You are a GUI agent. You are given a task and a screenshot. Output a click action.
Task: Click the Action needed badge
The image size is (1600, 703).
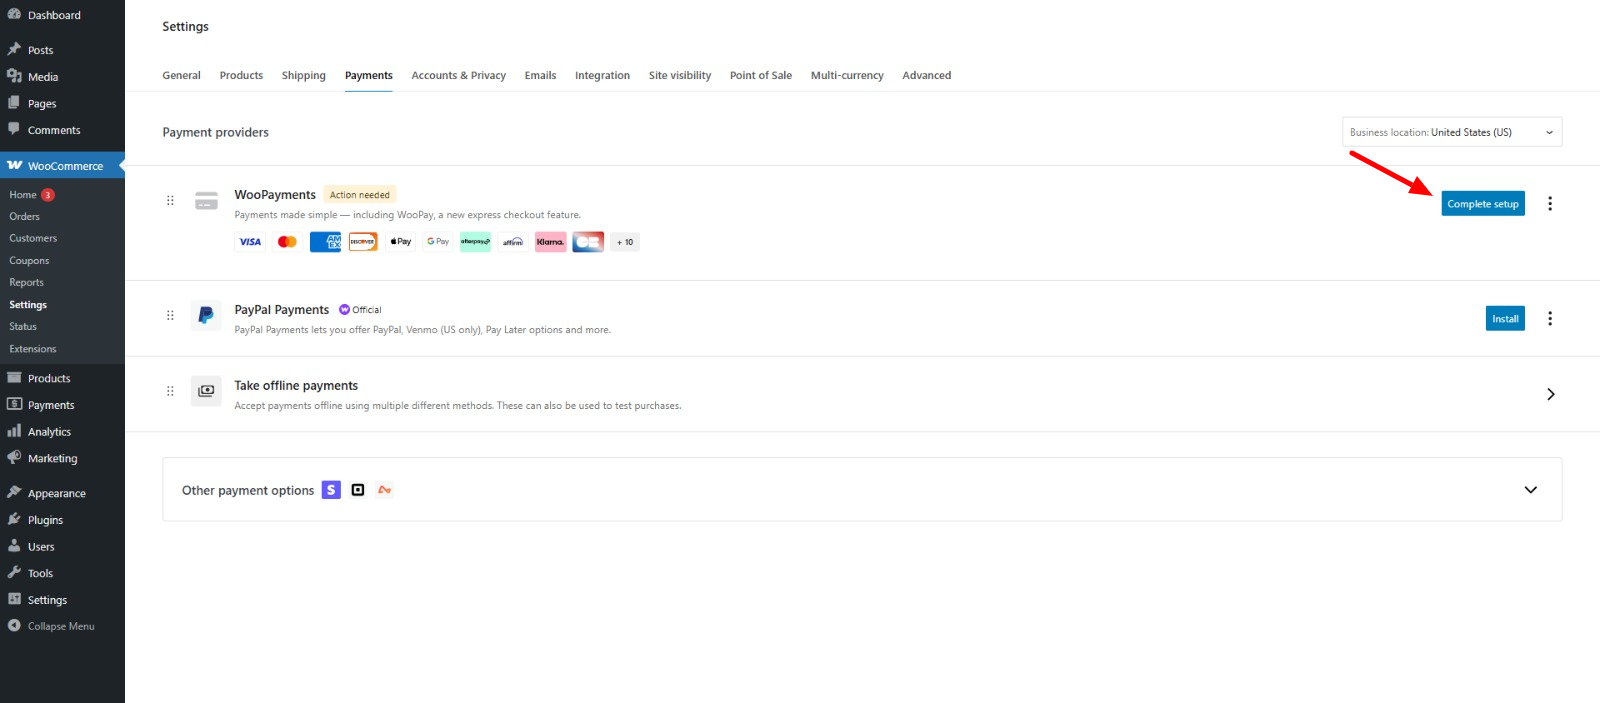coord(360,195)
